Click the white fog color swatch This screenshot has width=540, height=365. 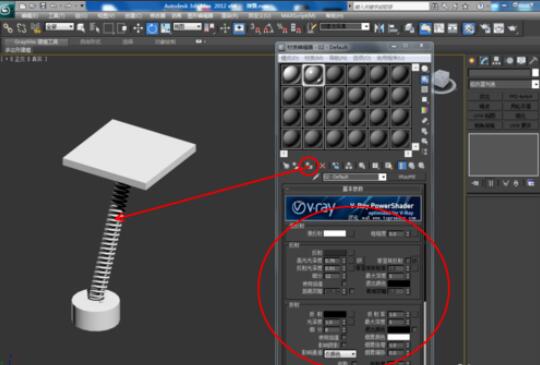[x=398, y=337]
